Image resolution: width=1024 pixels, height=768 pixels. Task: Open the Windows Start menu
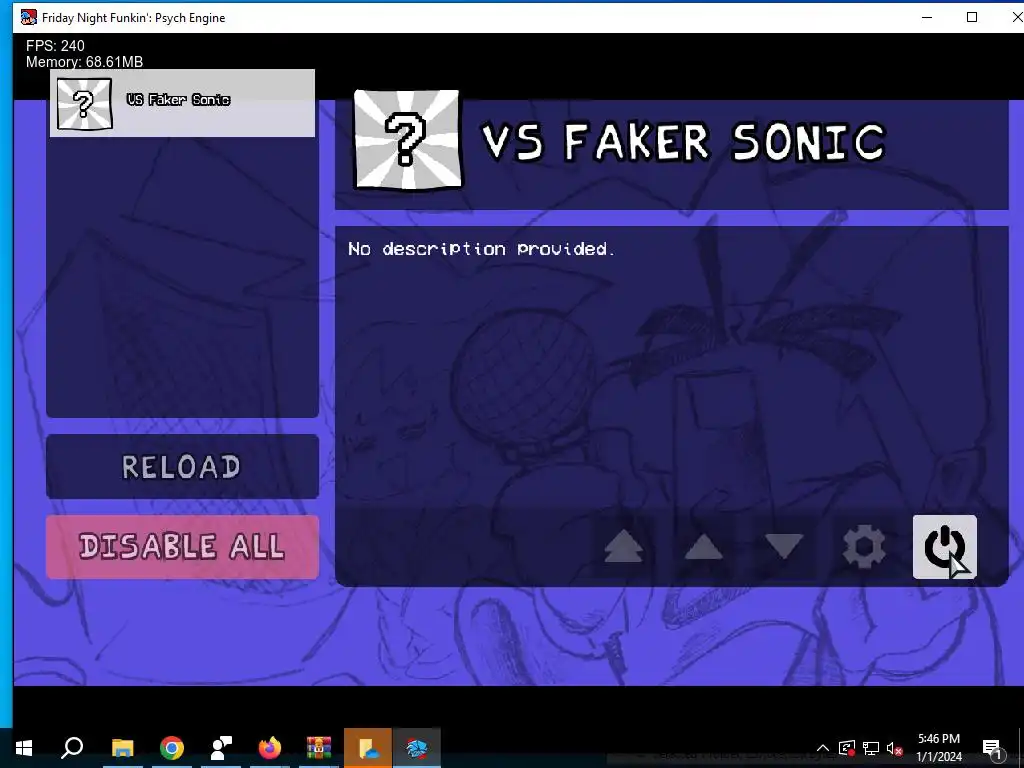click(x=24, y=748)
